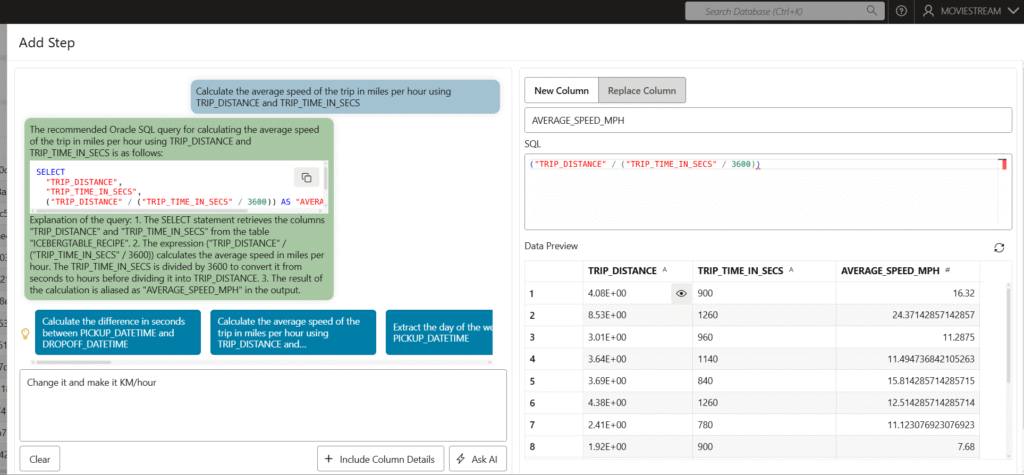Toggle the eye icon in the first row
This screenshot has width=1024, height=475.
point(681,294)
